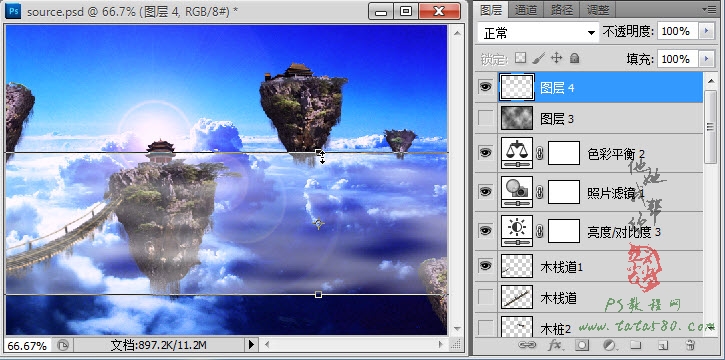Select Brightness/Contrast 3 adjustment icon

click(517, 231)
